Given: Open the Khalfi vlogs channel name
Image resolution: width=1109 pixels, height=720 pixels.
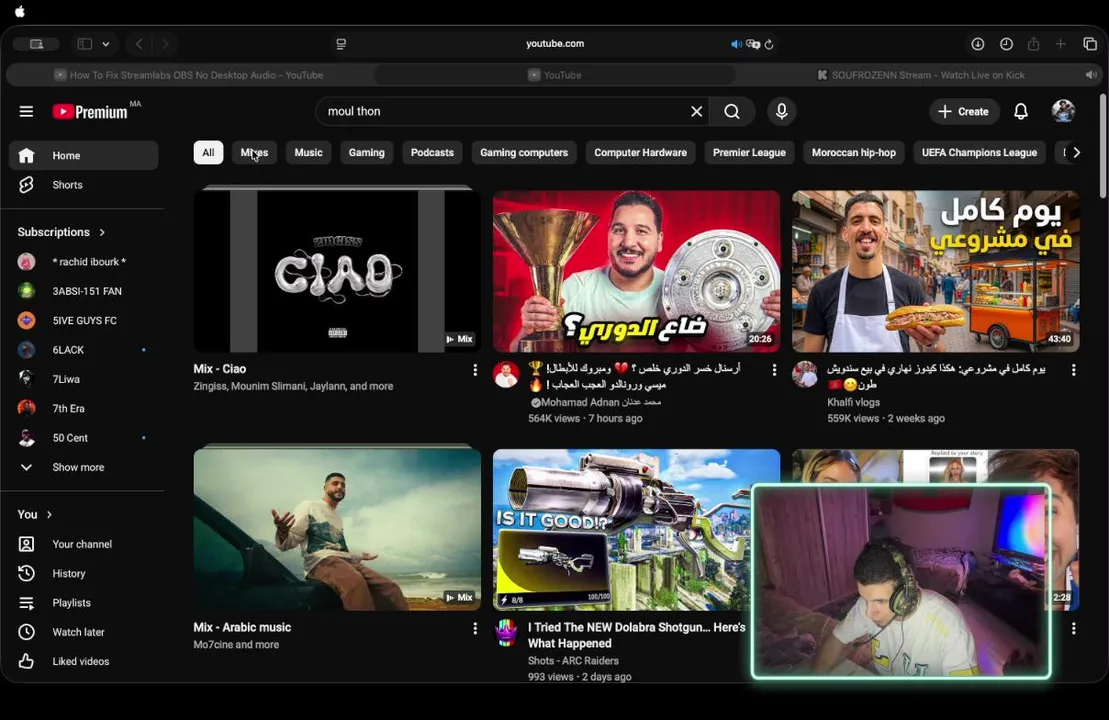Looking at the screenshot, I should (854, 402).
